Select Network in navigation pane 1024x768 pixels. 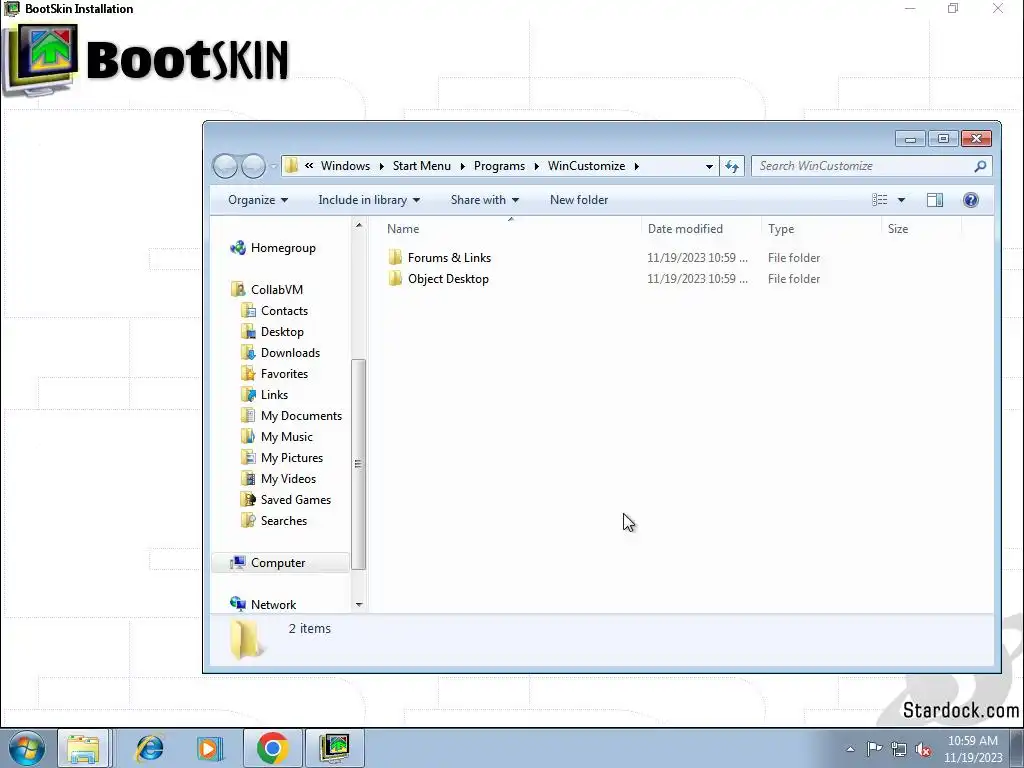coord(273,605)
